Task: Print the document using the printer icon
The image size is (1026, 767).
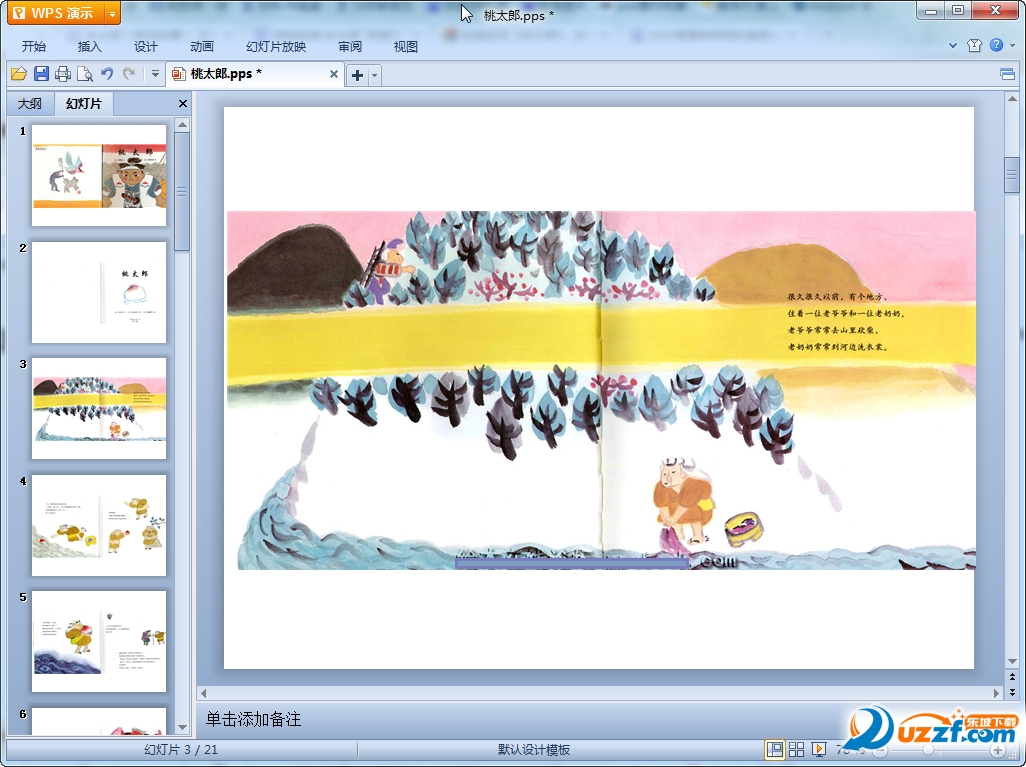Action: [63, 74]
